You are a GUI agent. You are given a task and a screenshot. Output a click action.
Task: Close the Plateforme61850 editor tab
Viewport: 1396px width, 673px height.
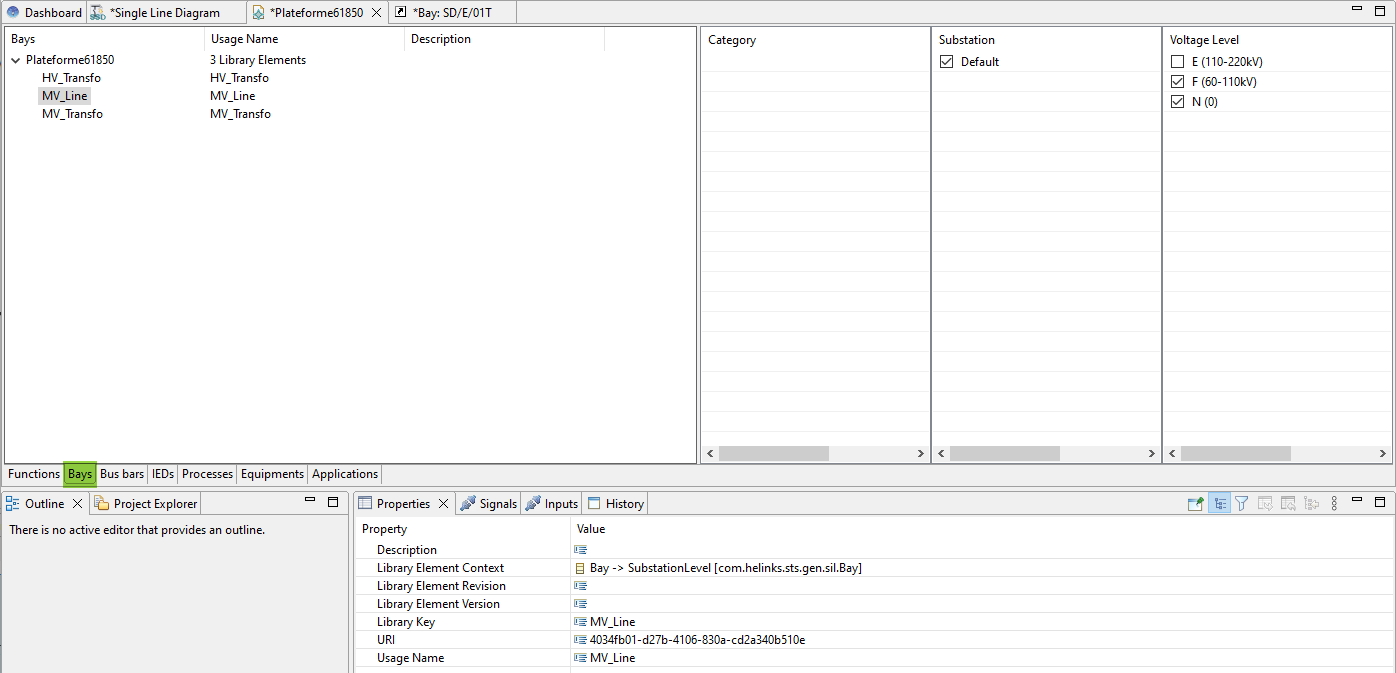pyautogui.click(x=376, y=13)
